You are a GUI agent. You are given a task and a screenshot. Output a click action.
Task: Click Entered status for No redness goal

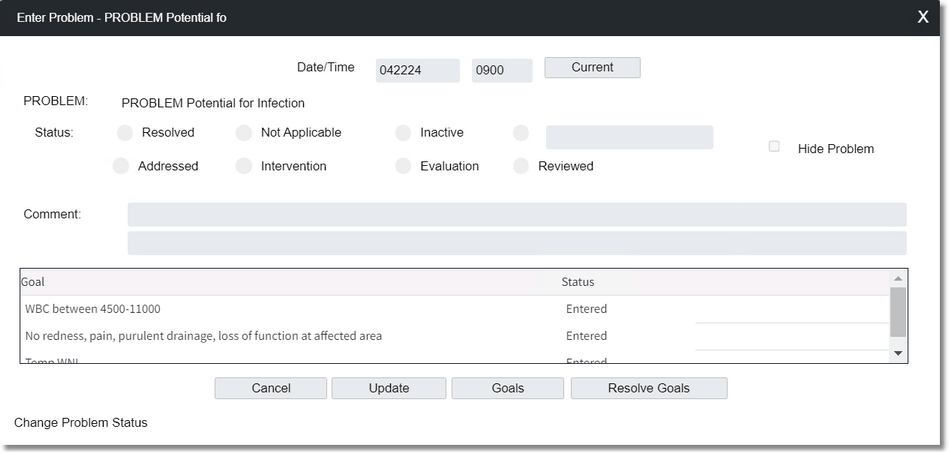point(586,336)
